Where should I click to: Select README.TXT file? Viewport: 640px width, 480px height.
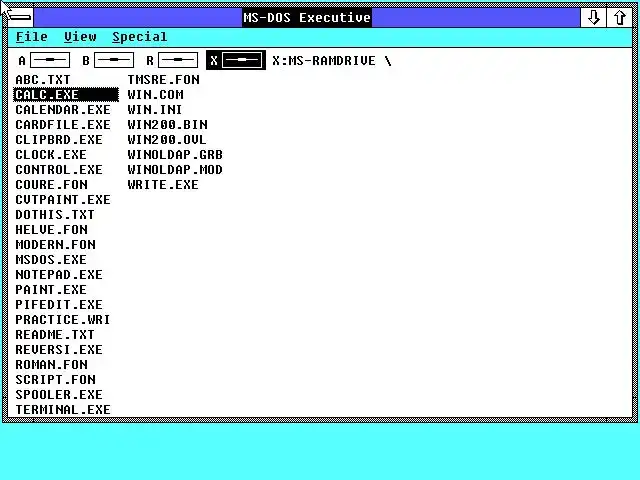[x=55, y=335]
